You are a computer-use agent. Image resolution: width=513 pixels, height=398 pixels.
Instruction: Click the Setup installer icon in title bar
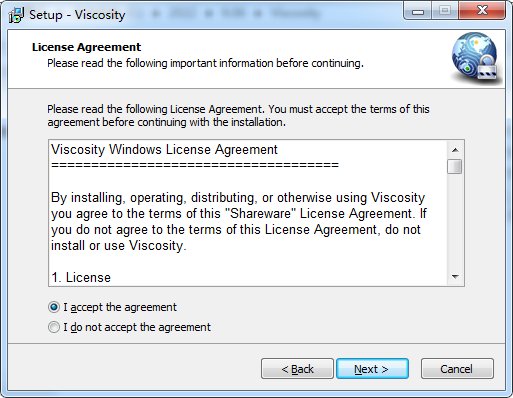pyautogui.click(x=16, y=15)
